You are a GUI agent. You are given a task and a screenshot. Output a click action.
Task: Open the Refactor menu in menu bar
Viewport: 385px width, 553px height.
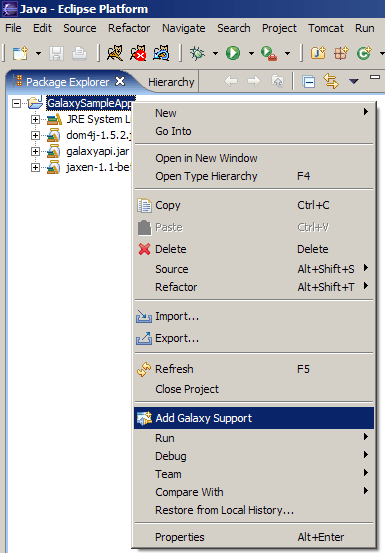click(129, 28)
